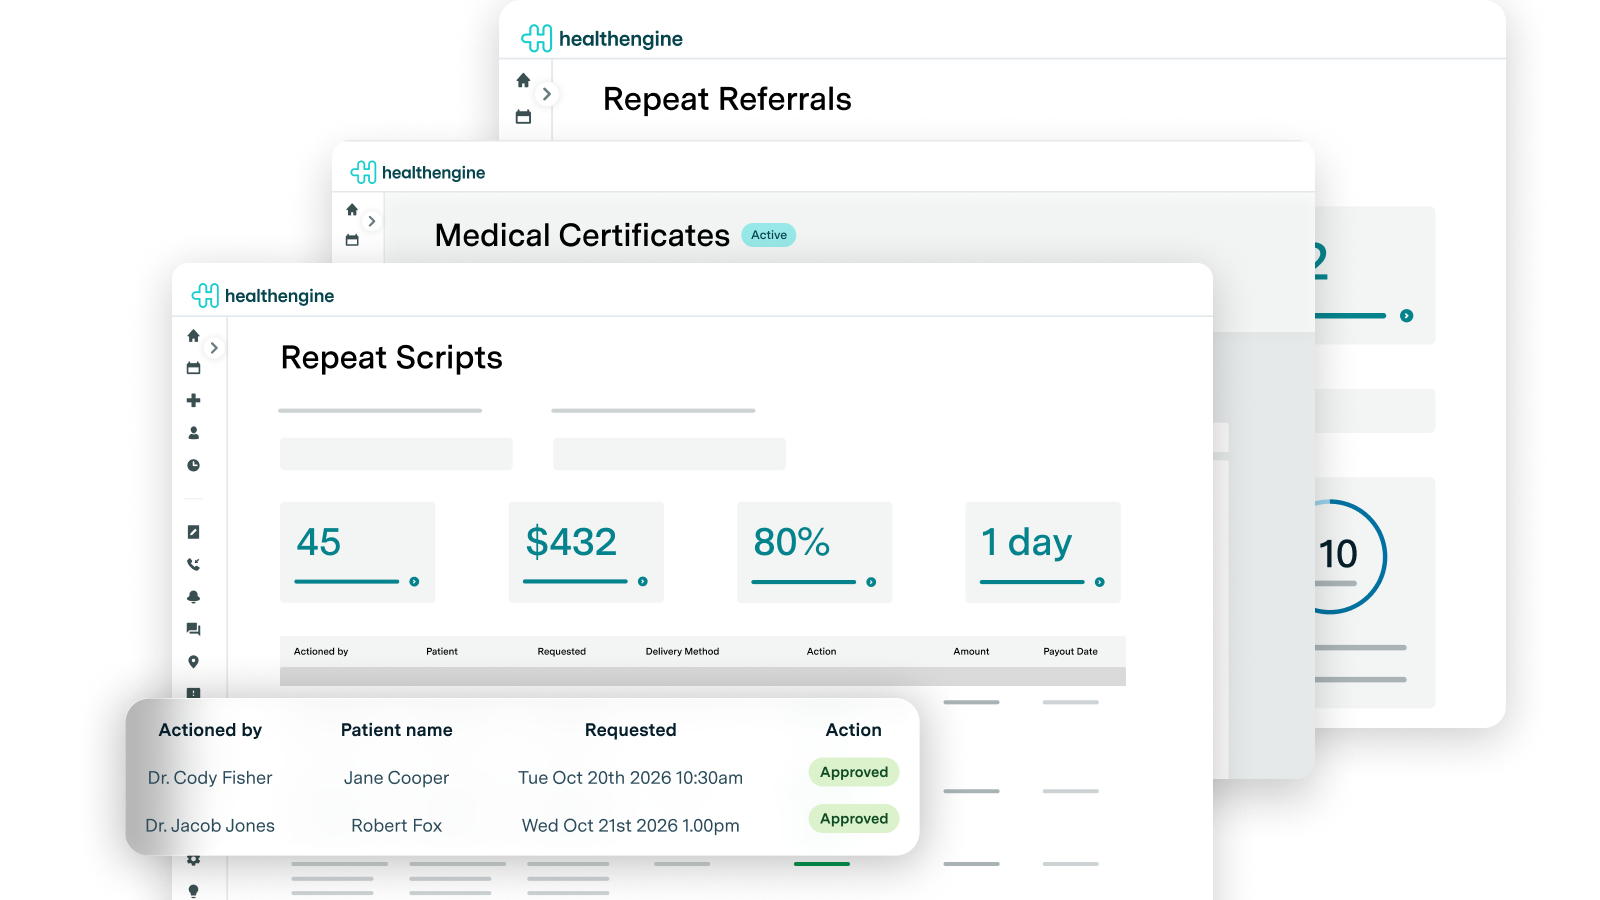Click the small Action column header in the table
Viewport: 1600px width, 900px height.
[x=822, y=651]
